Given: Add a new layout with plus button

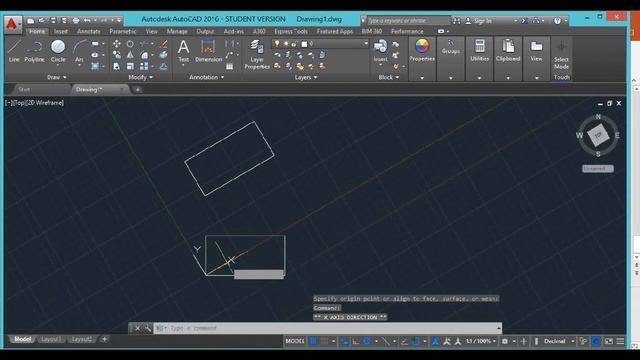Looking at the screenshot, I should [104, 339].
